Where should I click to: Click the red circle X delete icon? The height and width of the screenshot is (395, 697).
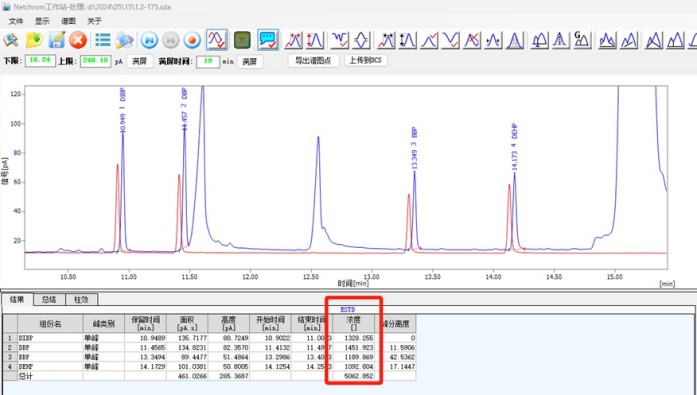[x=78, y=40]
